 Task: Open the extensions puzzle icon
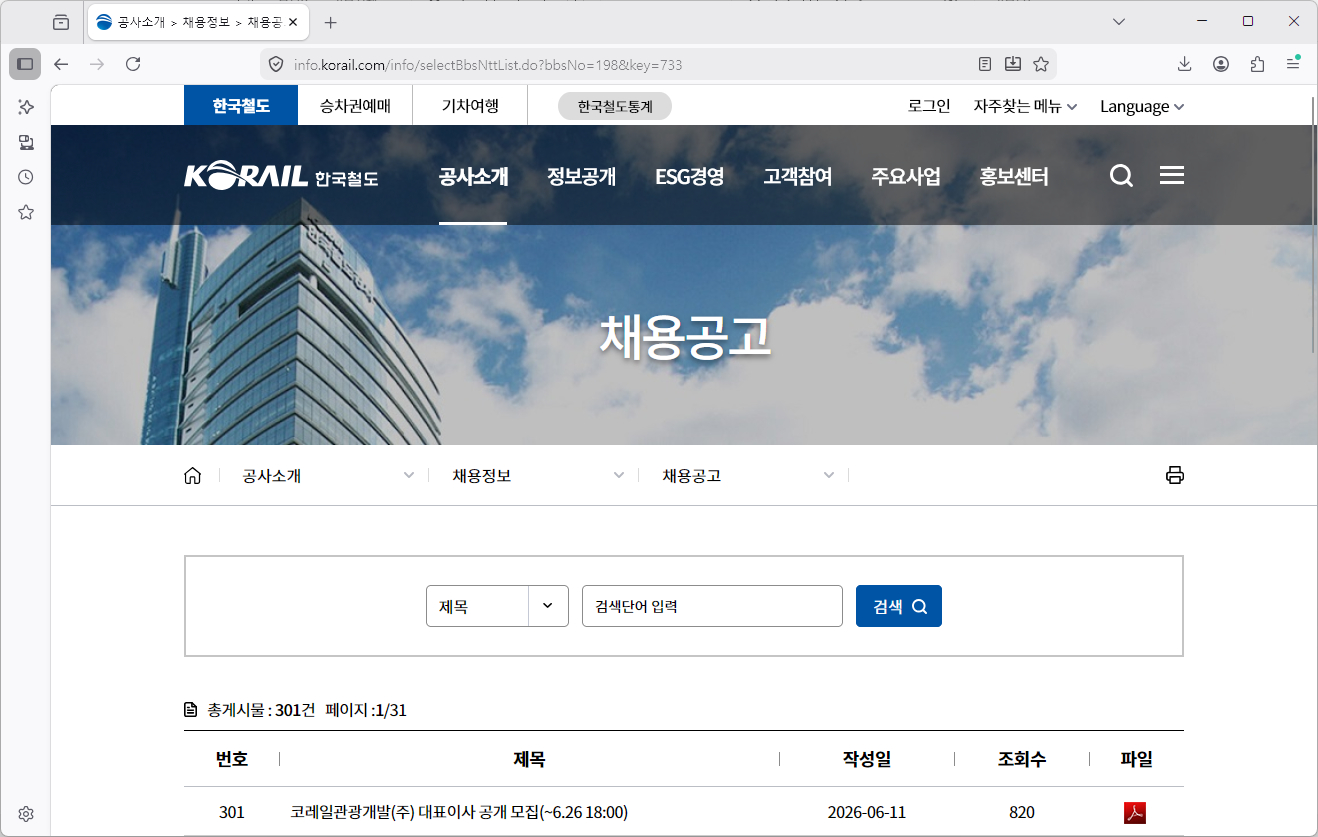[1257, 64]
